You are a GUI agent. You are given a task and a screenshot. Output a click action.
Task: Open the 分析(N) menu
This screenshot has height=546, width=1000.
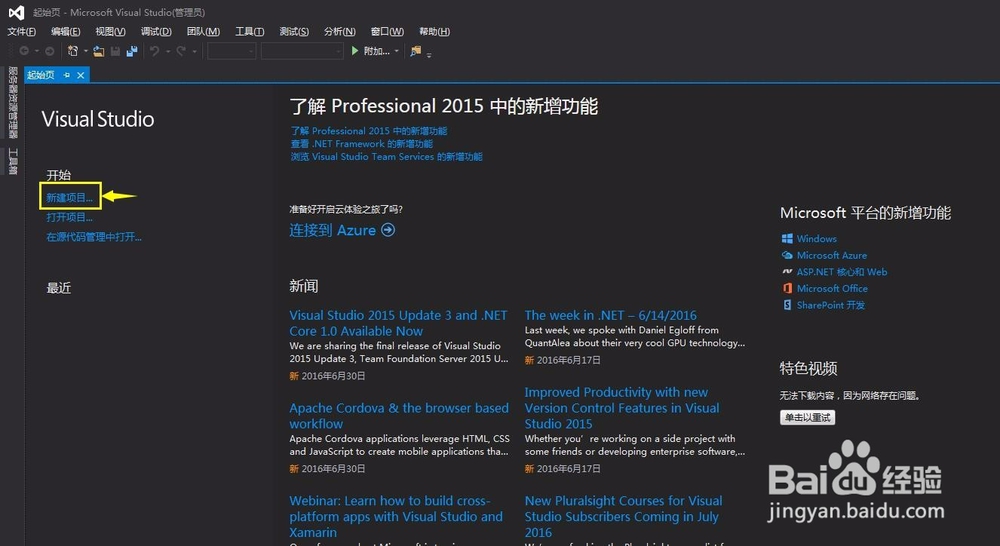pyautogui.click(x=339, y=31)
